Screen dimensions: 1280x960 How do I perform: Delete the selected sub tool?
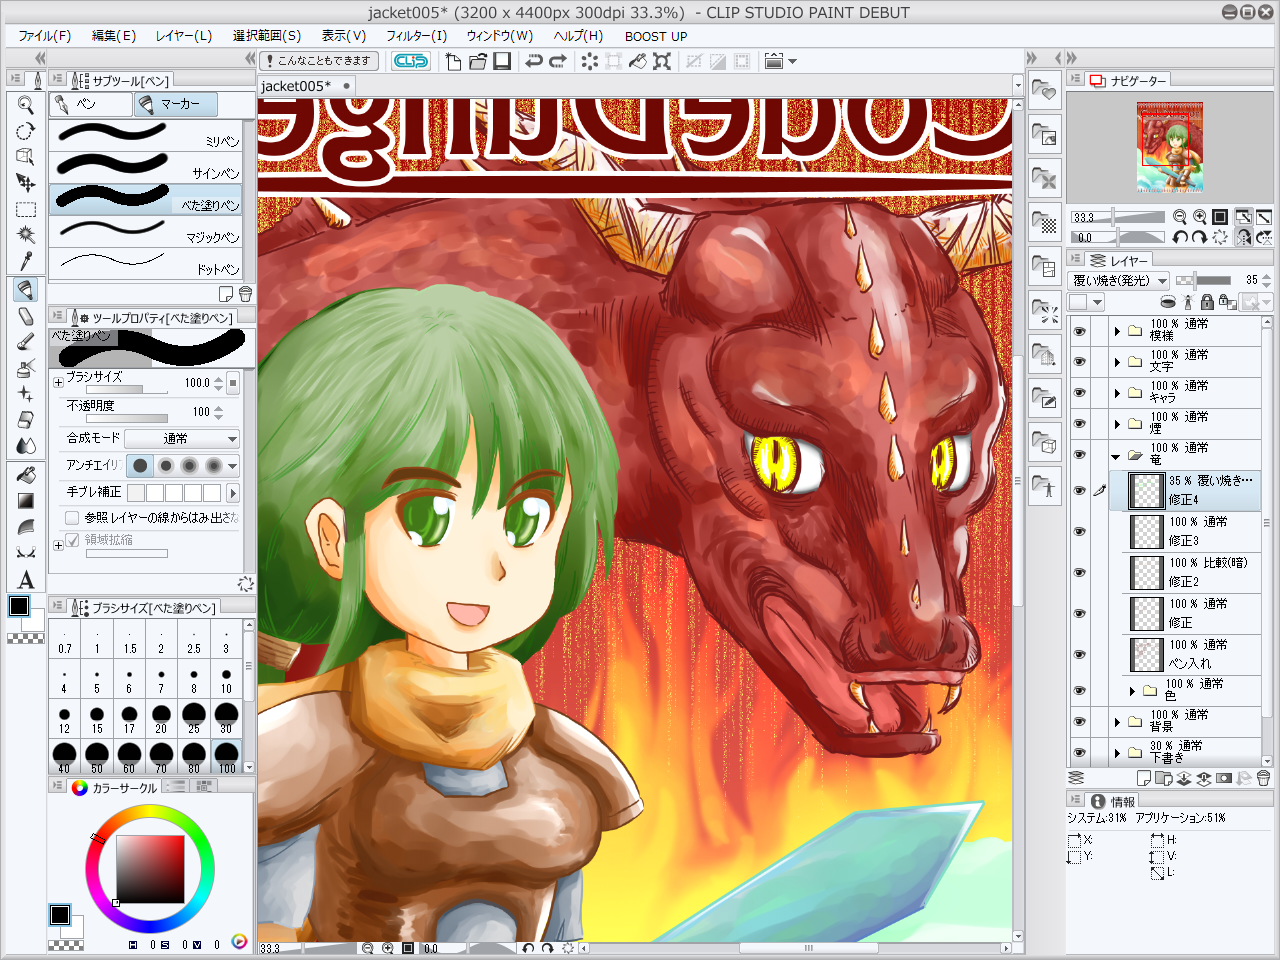(x=245, y=294)
